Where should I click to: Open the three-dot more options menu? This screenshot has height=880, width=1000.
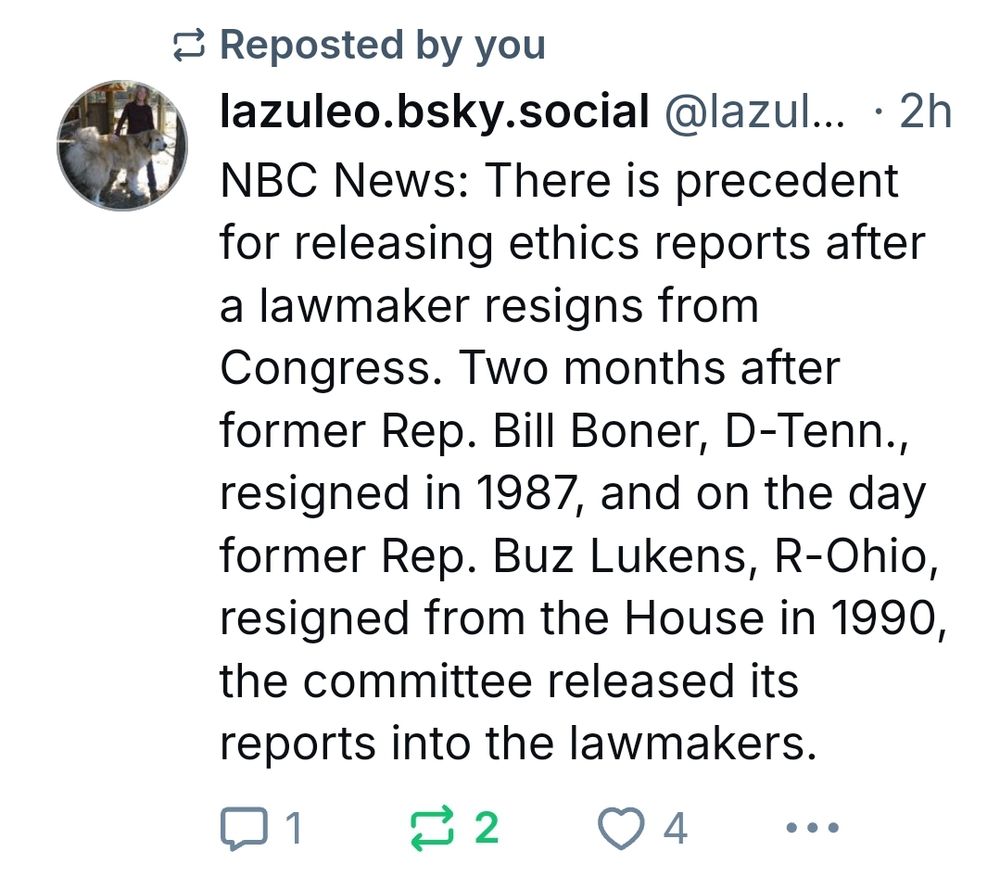(x=812, y=828)
